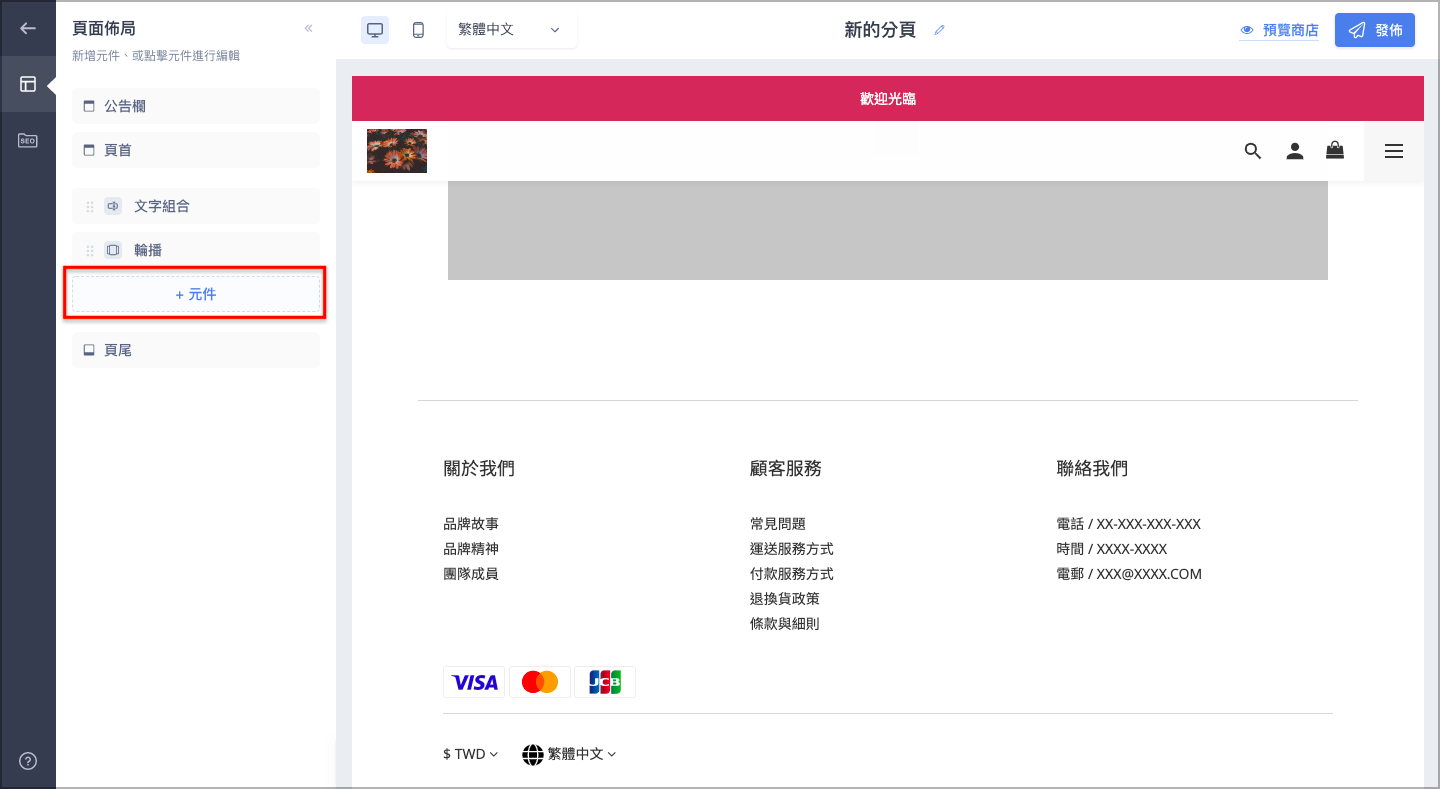Collapse the page layout panel

(x=308, y=28)
